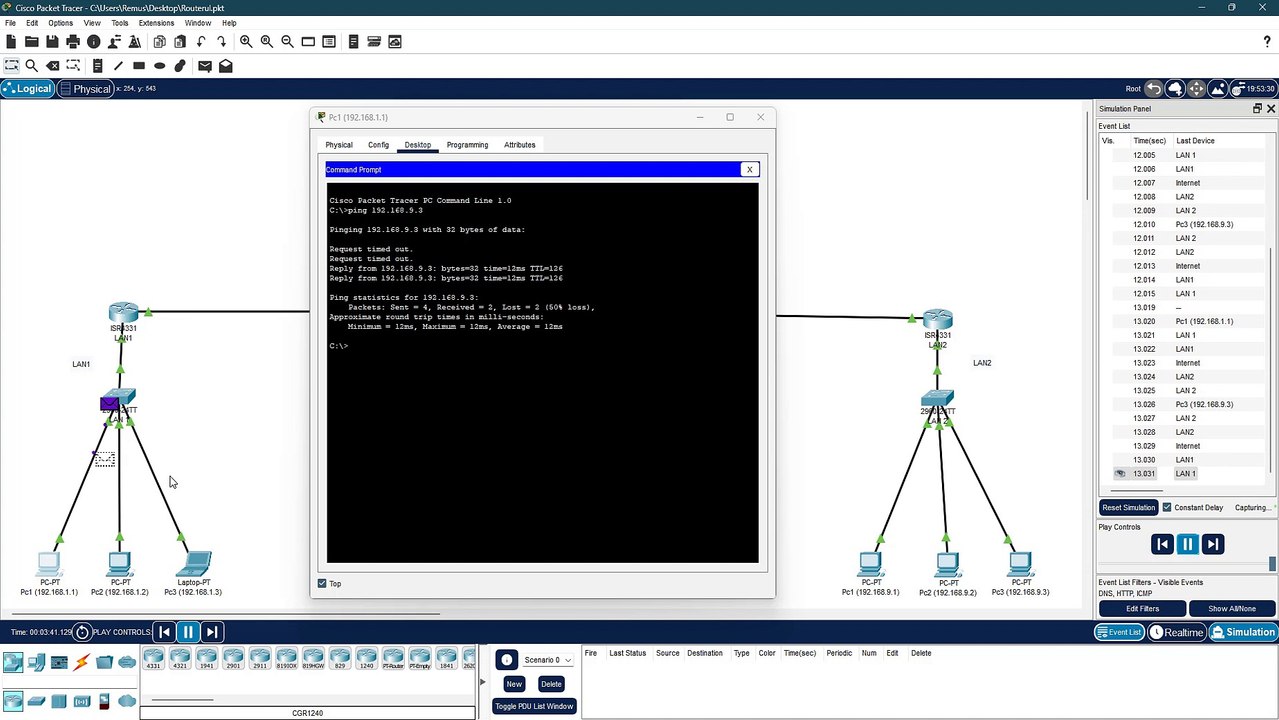The height and width of the screenshot is (720, 1279).
Task: Click the Help question mark icon
Action: (x=1267, y=42)
